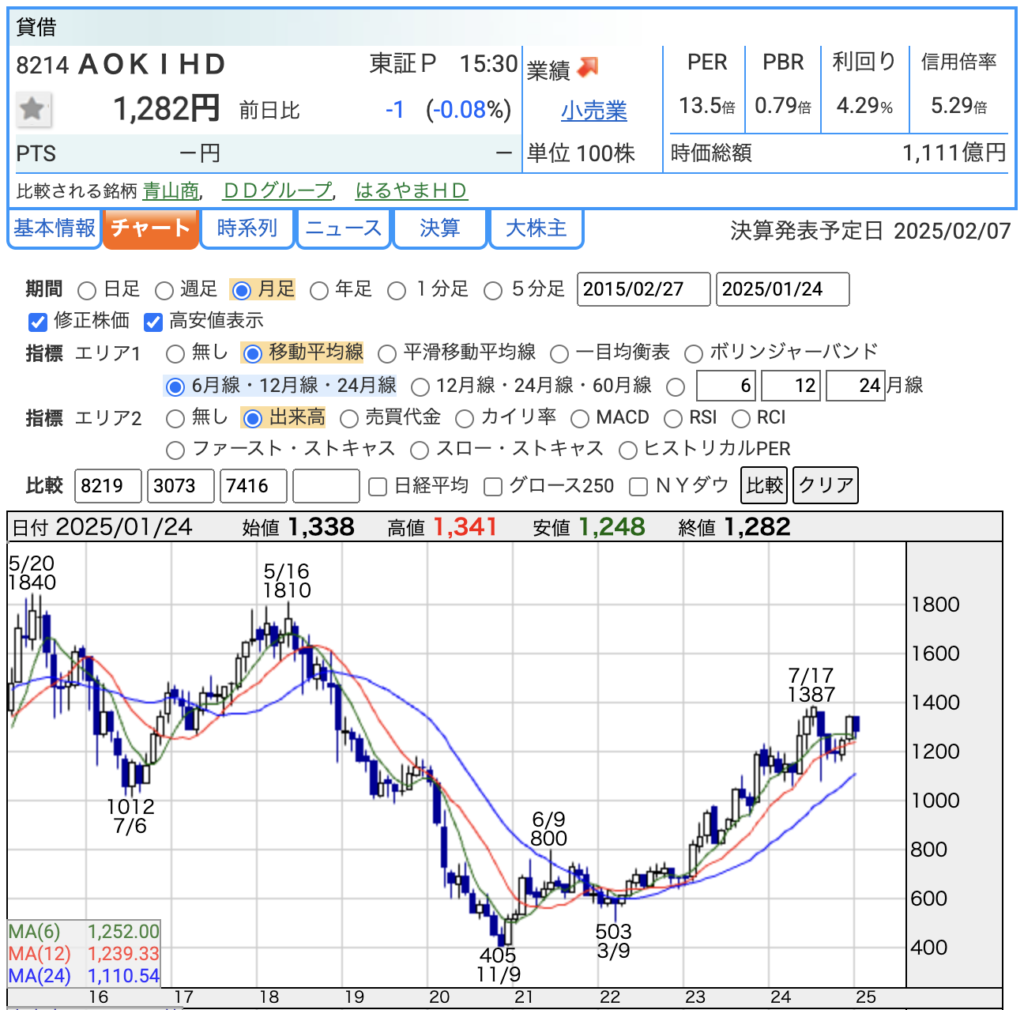
Task: Uncheck the 修正株価 checkbox
Action: coord(38,322)
